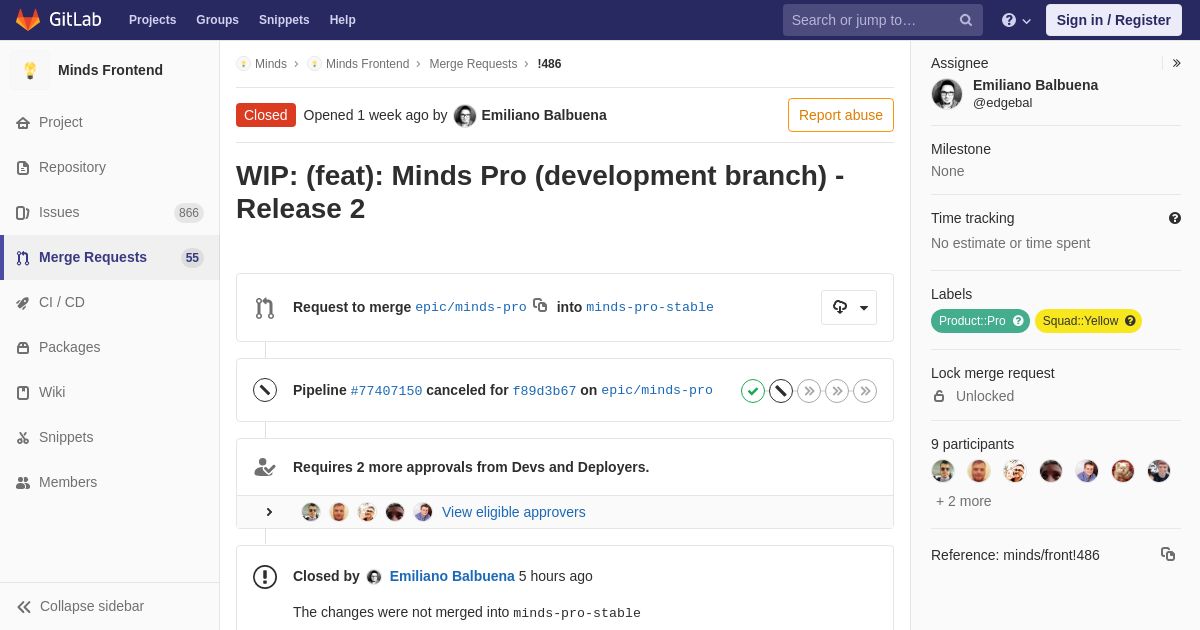1200x630 pixels.
Task: Open the help question mark dropdown
Action: pos(1016,20)
